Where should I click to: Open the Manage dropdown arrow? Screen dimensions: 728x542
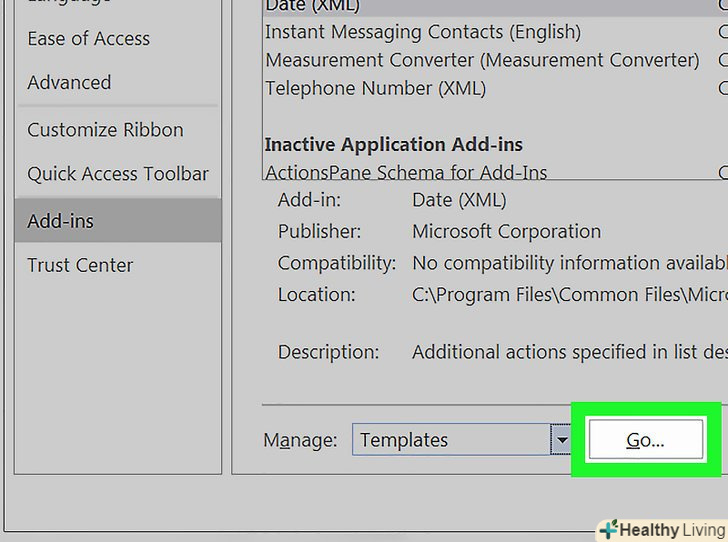tap(562, 440)
